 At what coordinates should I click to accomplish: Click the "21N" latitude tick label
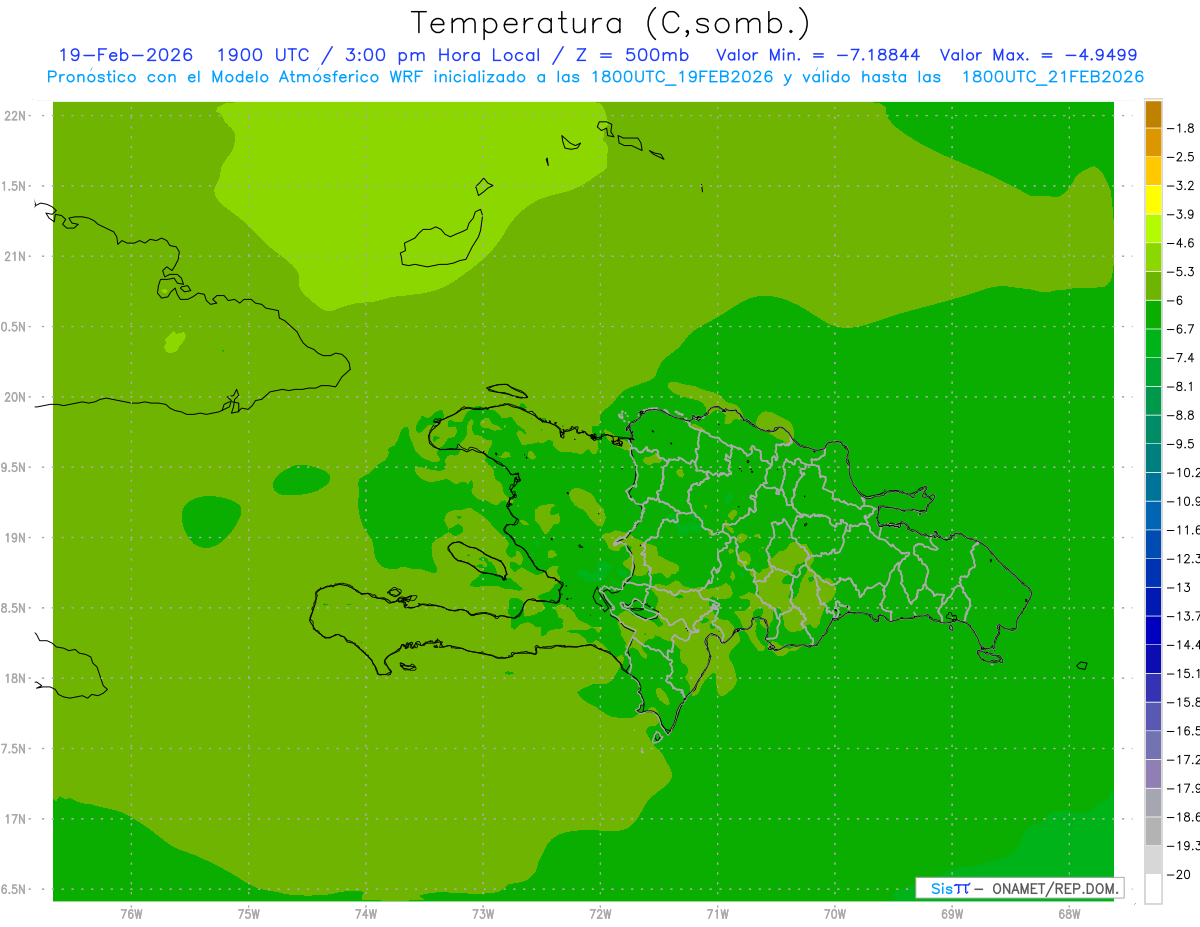16,257
